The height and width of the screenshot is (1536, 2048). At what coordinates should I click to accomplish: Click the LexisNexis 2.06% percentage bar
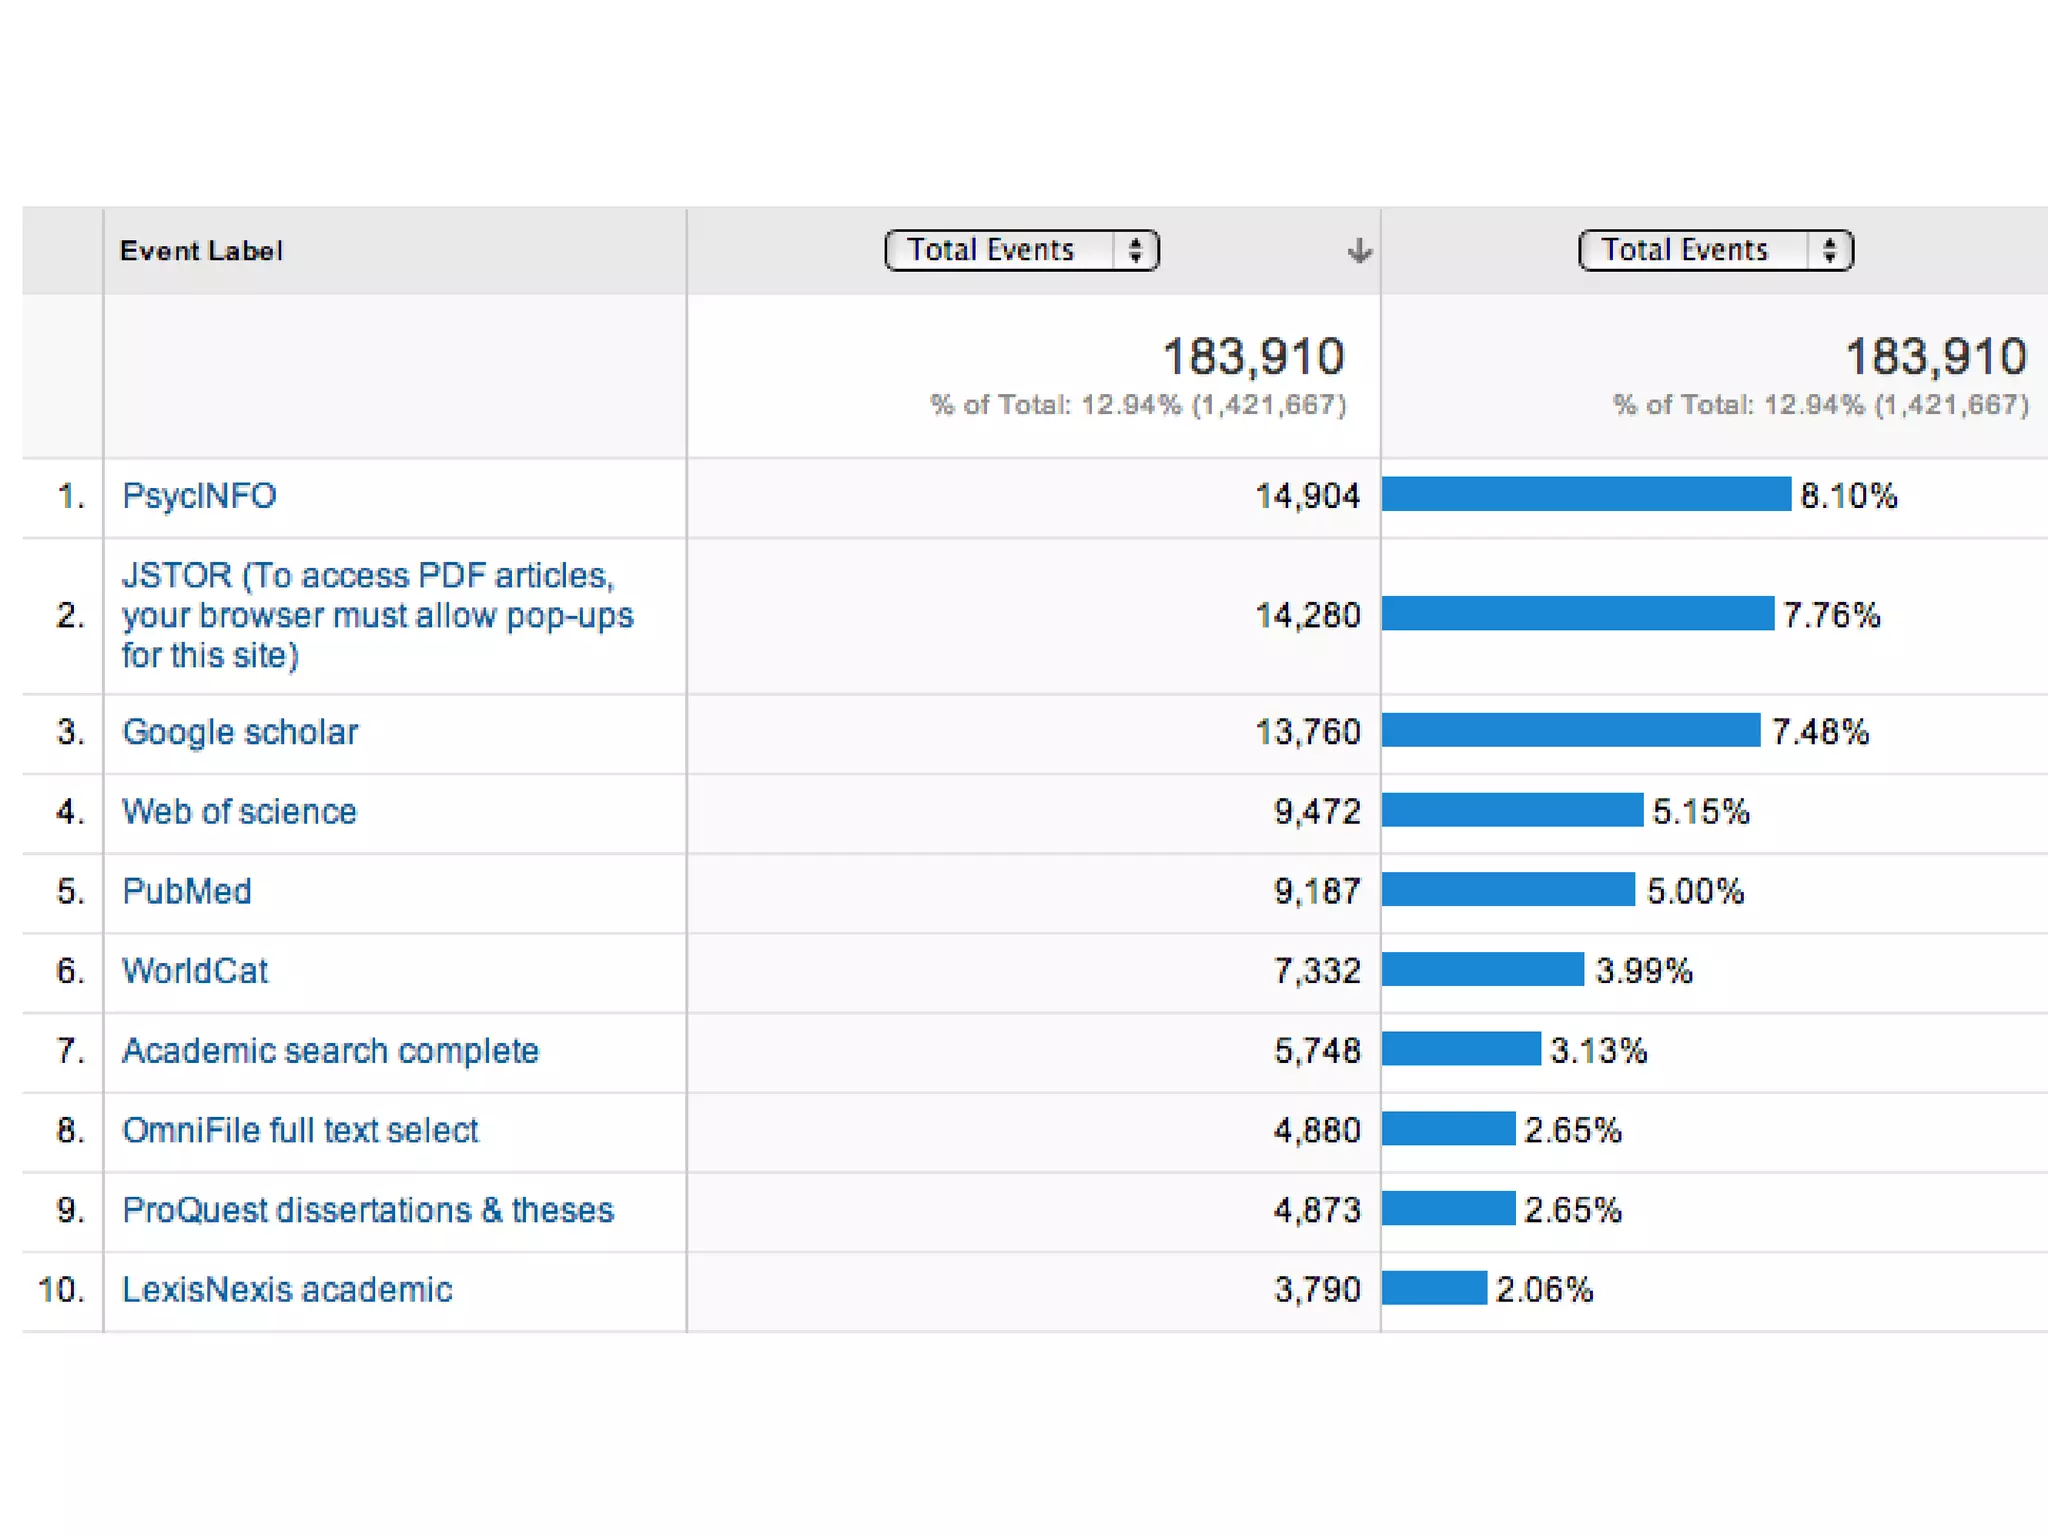[1434, 1288]
